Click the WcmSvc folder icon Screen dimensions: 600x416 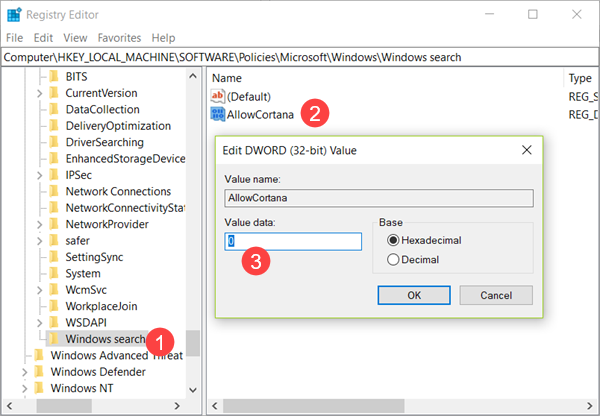pos(54,290)
